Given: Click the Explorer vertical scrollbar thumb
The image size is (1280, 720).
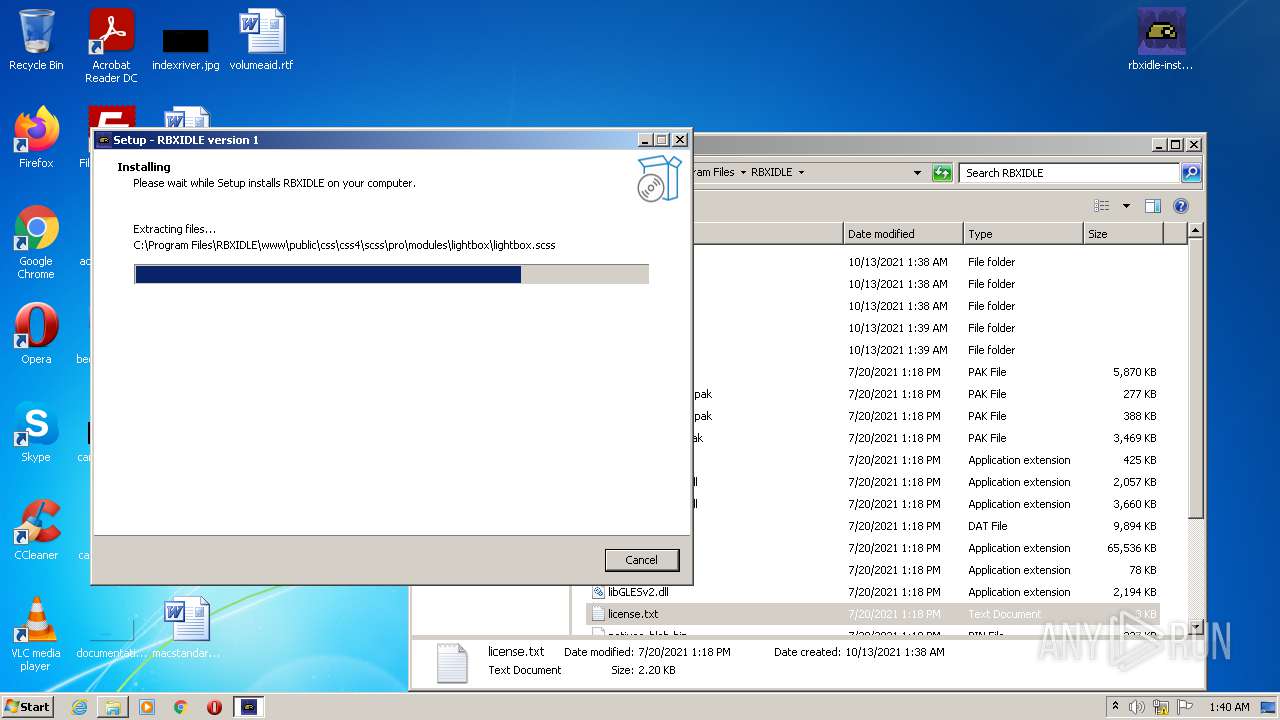Looking at the screenshot, I should click(1194, 380).
